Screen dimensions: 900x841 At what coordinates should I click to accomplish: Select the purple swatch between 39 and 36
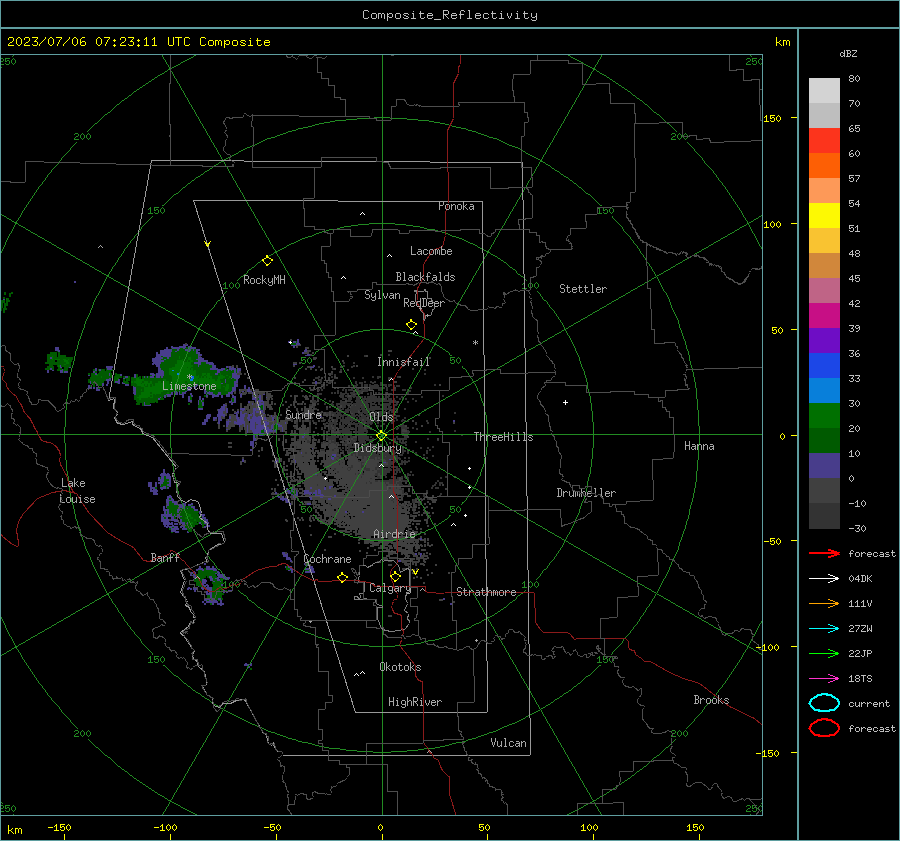pyautogui.click(x=824, y=340)
